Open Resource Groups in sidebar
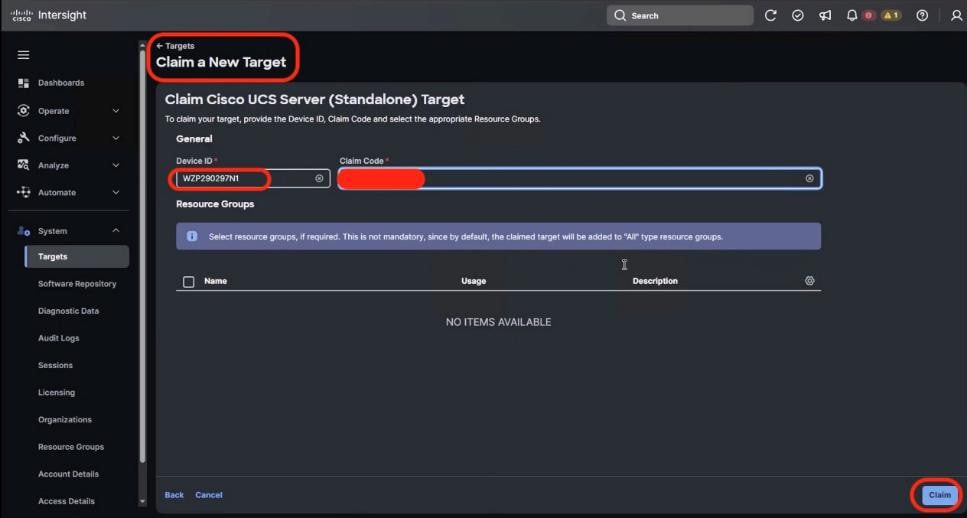 71,446
